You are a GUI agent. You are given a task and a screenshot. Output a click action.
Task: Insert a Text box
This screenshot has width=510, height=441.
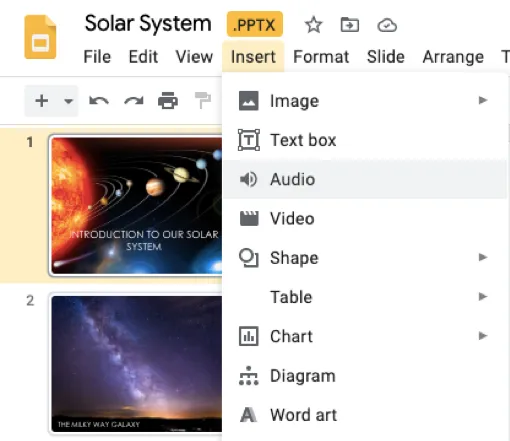coord(365,140)
